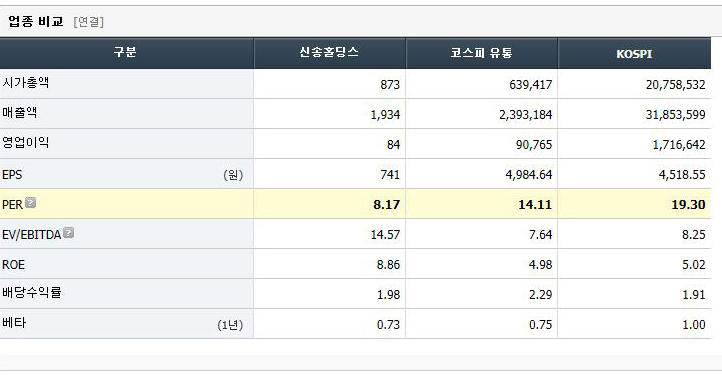
Task: Click market cap value 20,758,532
Action: tap(675, 85)
